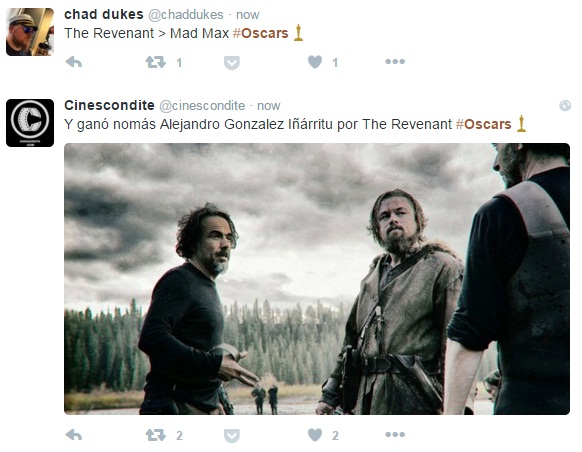Open Pocket save icon on chad dukes' tweet
The width and height of the screenshot is (582, 452).
[232, 62]
